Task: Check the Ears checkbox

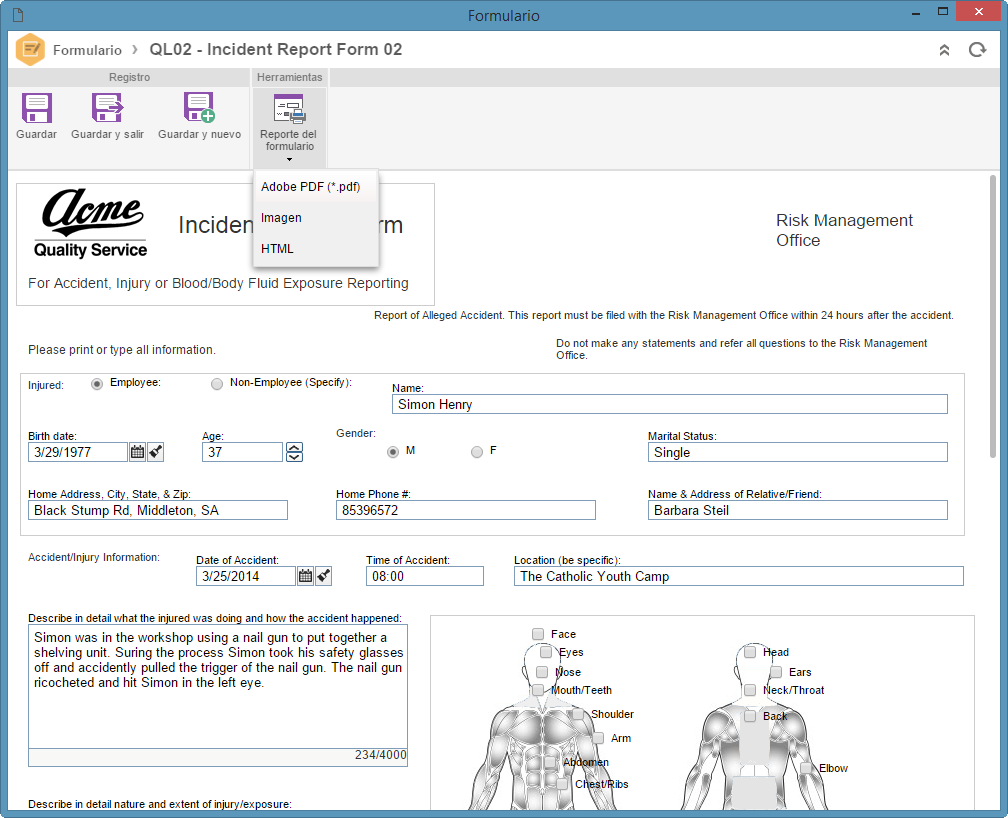Action: pos(776,672)
